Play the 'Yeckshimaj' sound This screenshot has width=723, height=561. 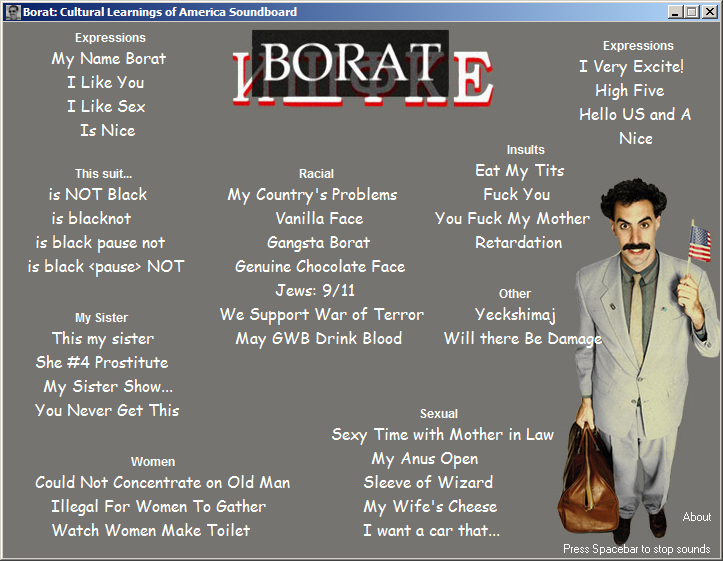(515, 315)
